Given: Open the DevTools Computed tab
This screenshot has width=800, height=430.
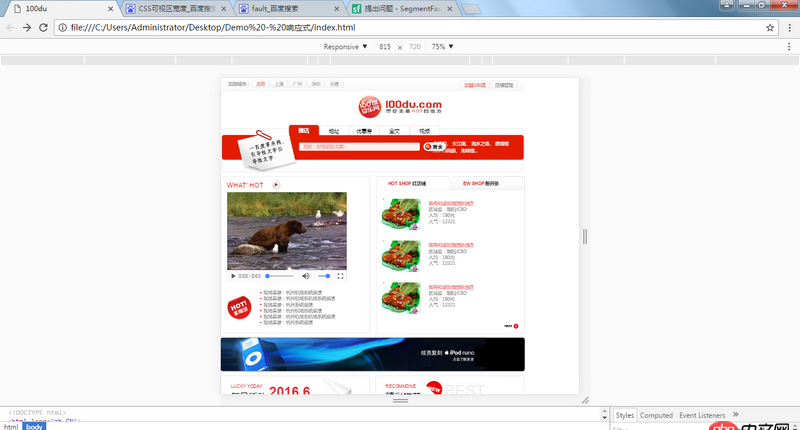Looking at the screenshot, I should pyautogui.click(x=656, y=415).
